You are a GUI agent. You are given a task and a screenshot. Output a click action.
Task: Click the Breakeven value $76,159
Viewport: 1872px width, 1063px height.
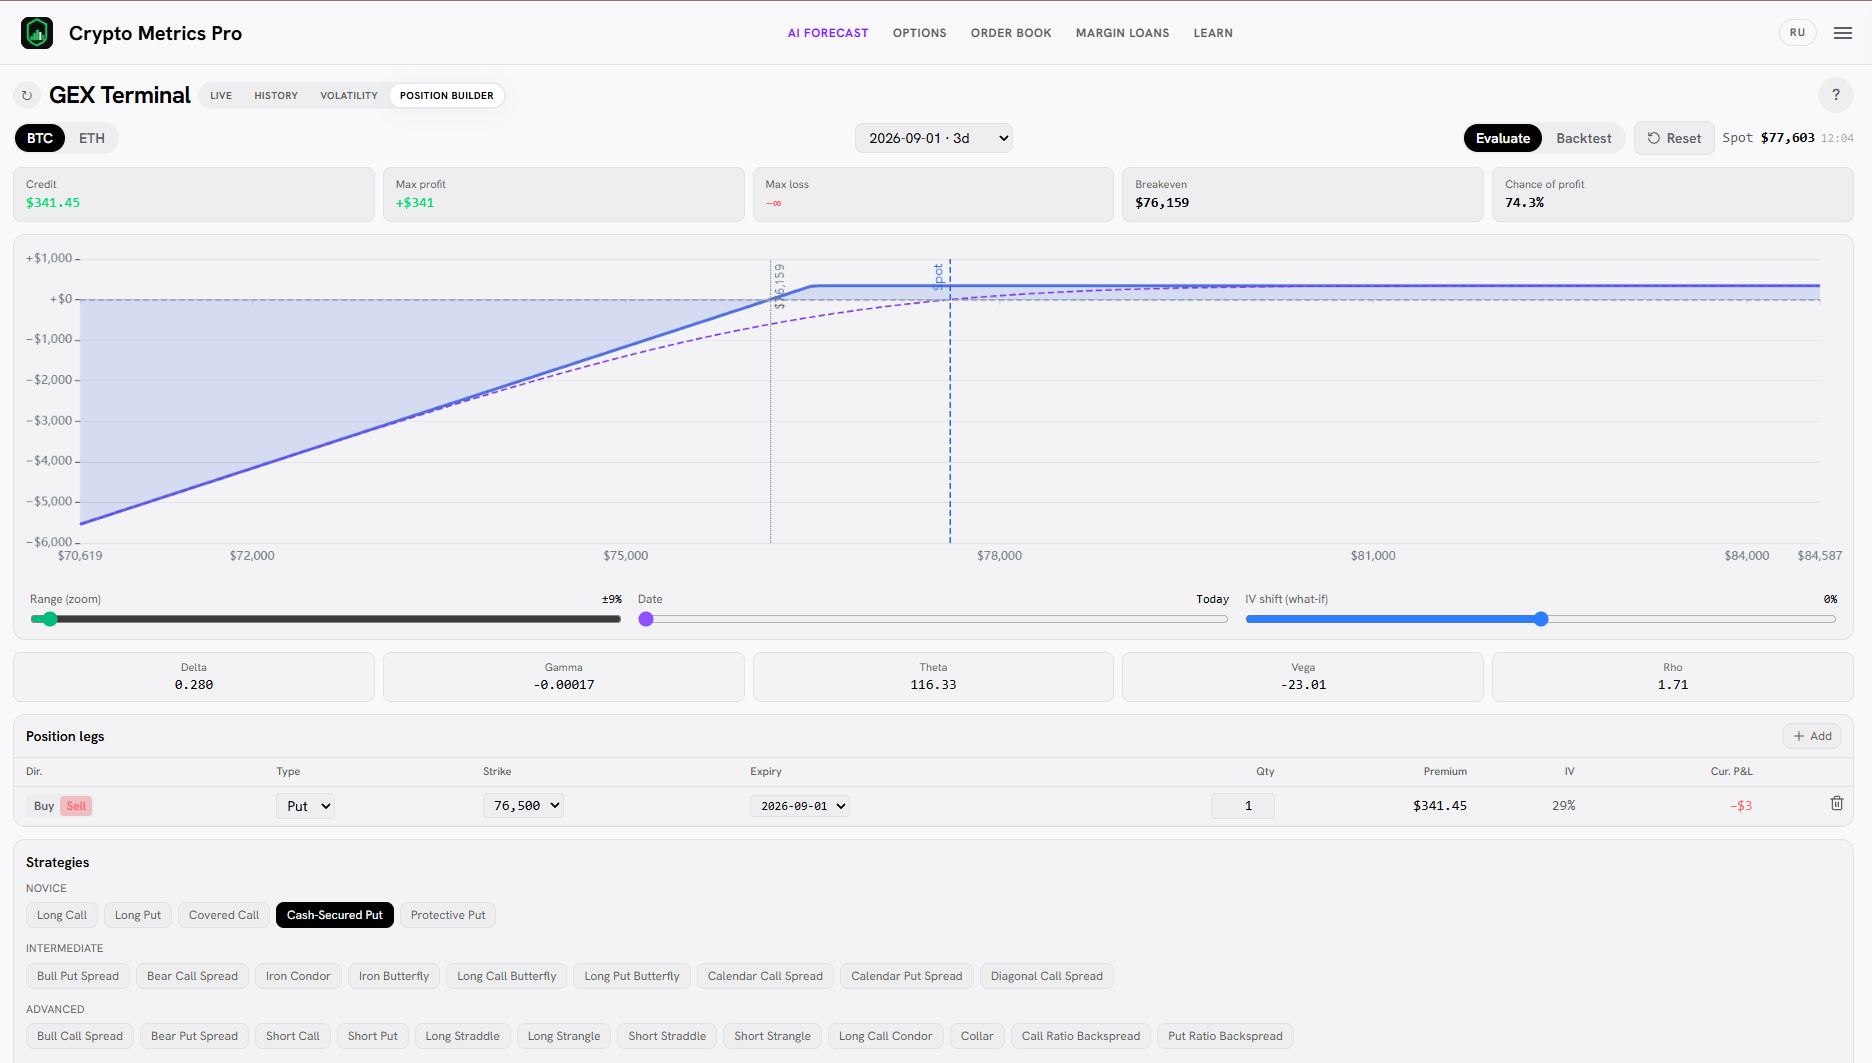point(1162,203)
